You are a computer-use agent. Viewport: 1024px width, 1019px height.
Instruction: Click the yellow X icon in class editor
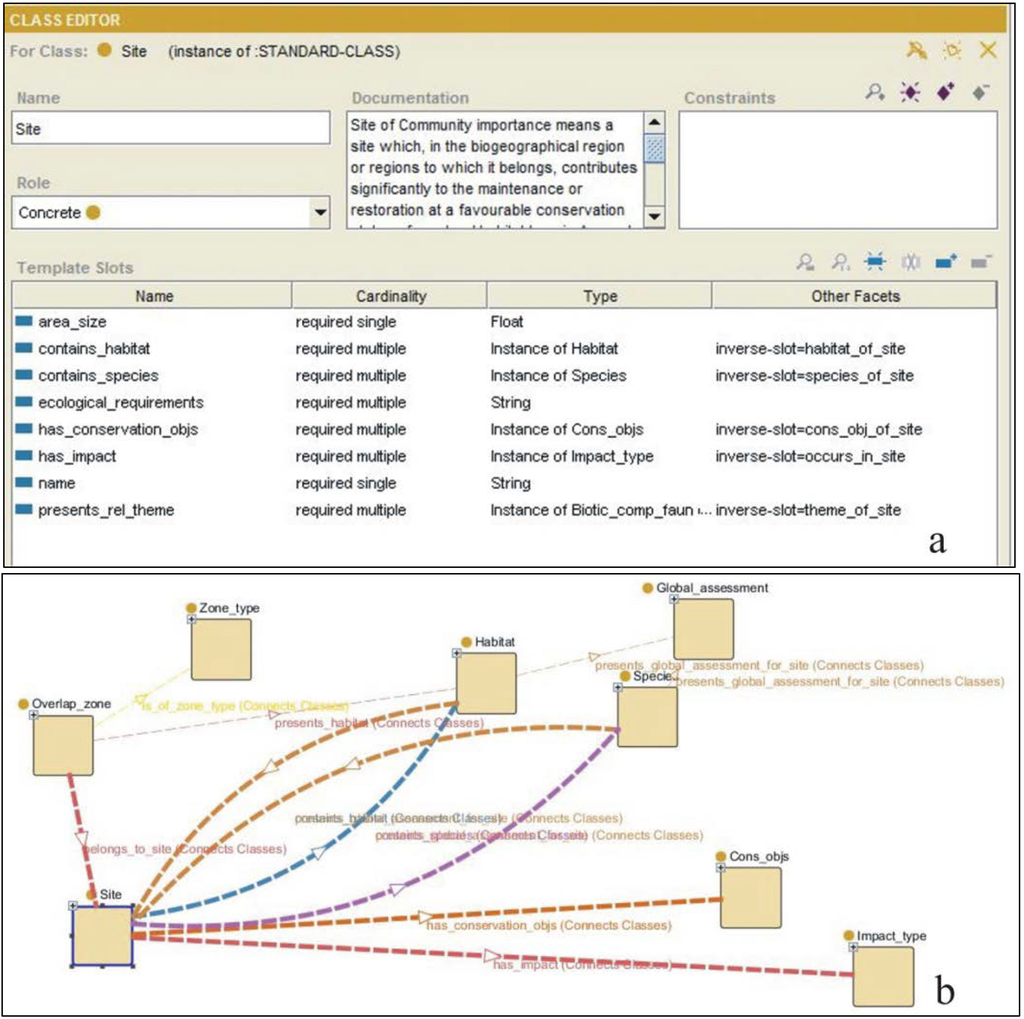click(988, 50)
